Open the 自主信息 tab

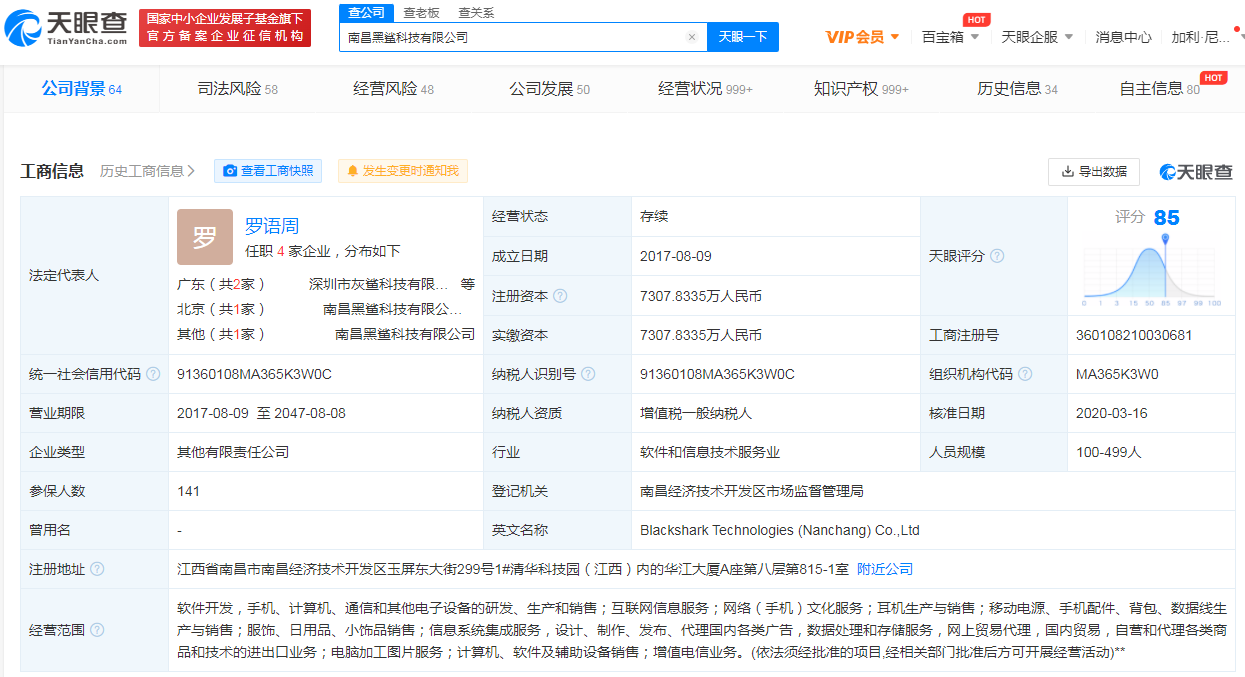(1160, 89)
